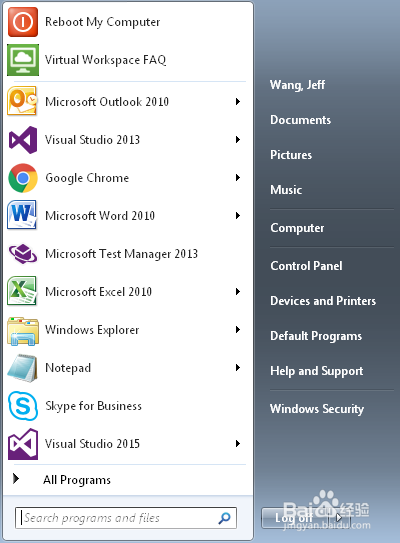Open Help and Support

coord(317,371)
